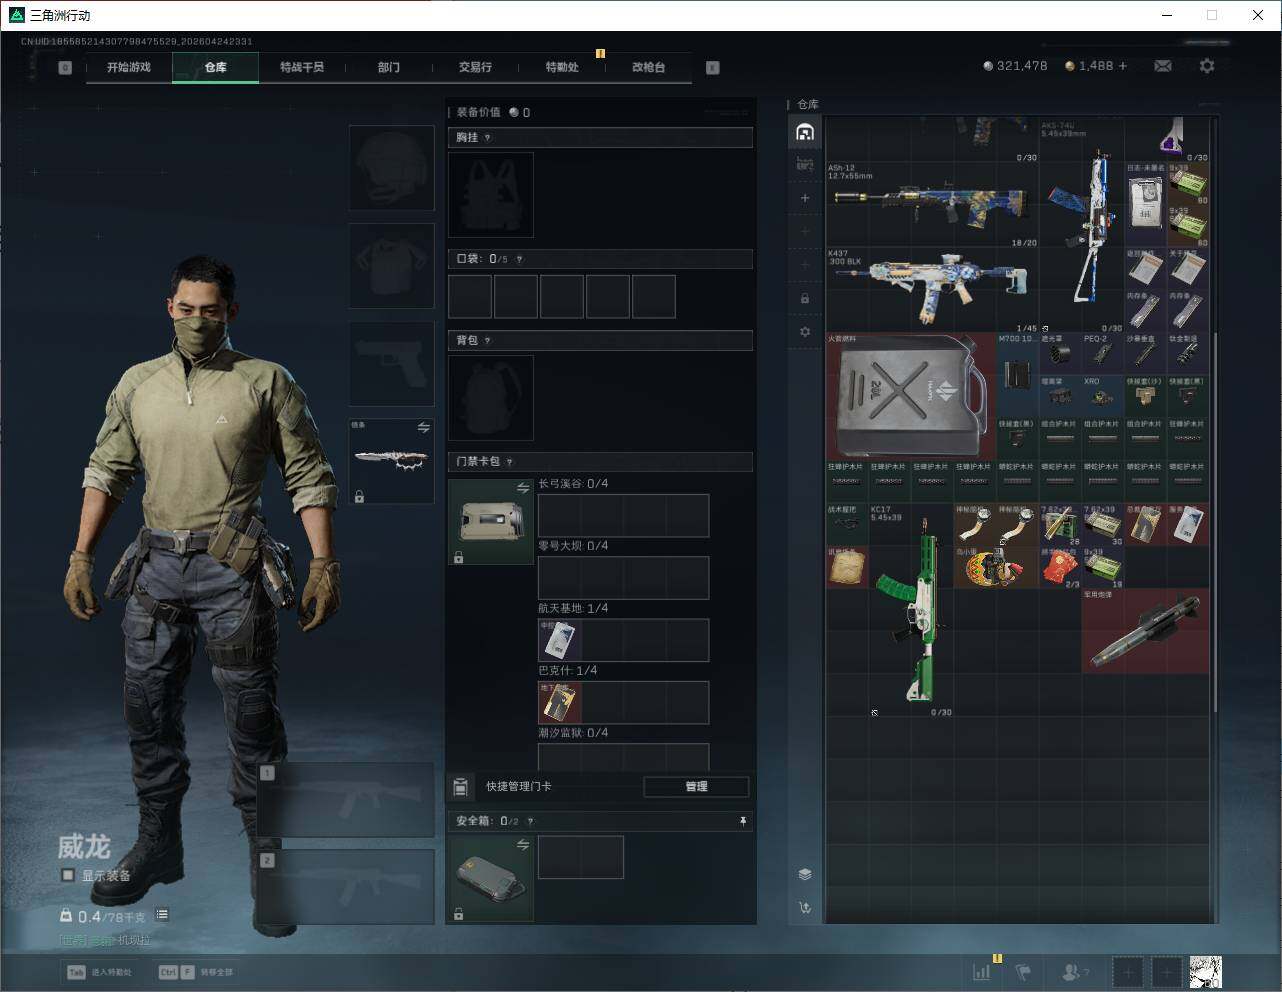Screen dimensions: 1282x992
Task: Swap the melee knife using its swap arrows
Action: [x=424, y=428]
